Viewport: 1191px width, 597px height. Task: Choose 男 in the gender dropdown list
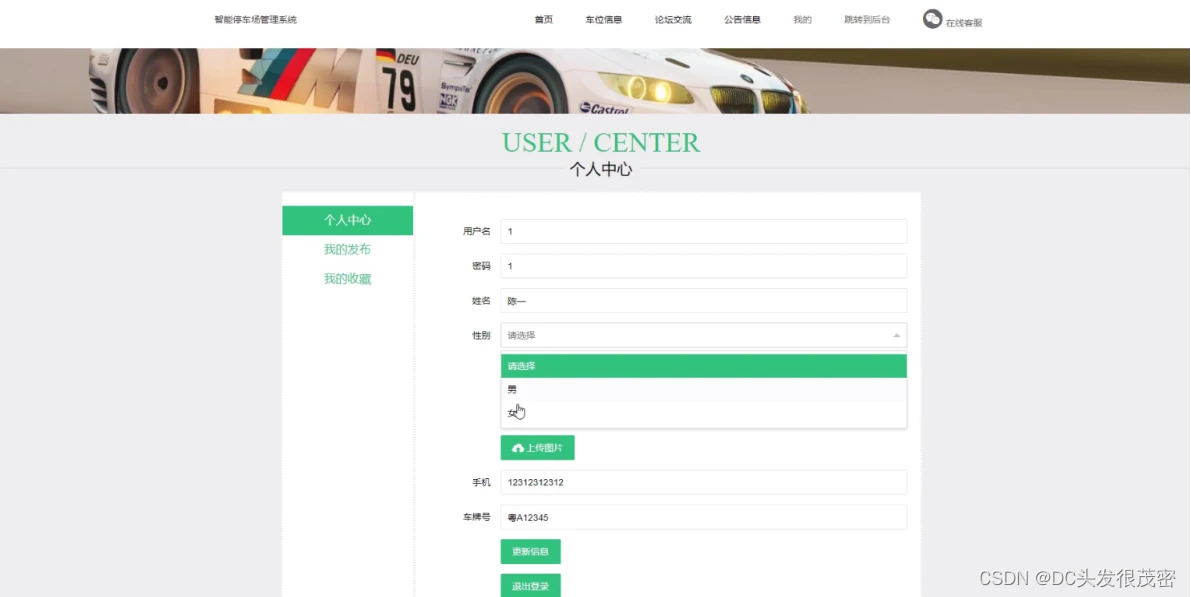703,390
